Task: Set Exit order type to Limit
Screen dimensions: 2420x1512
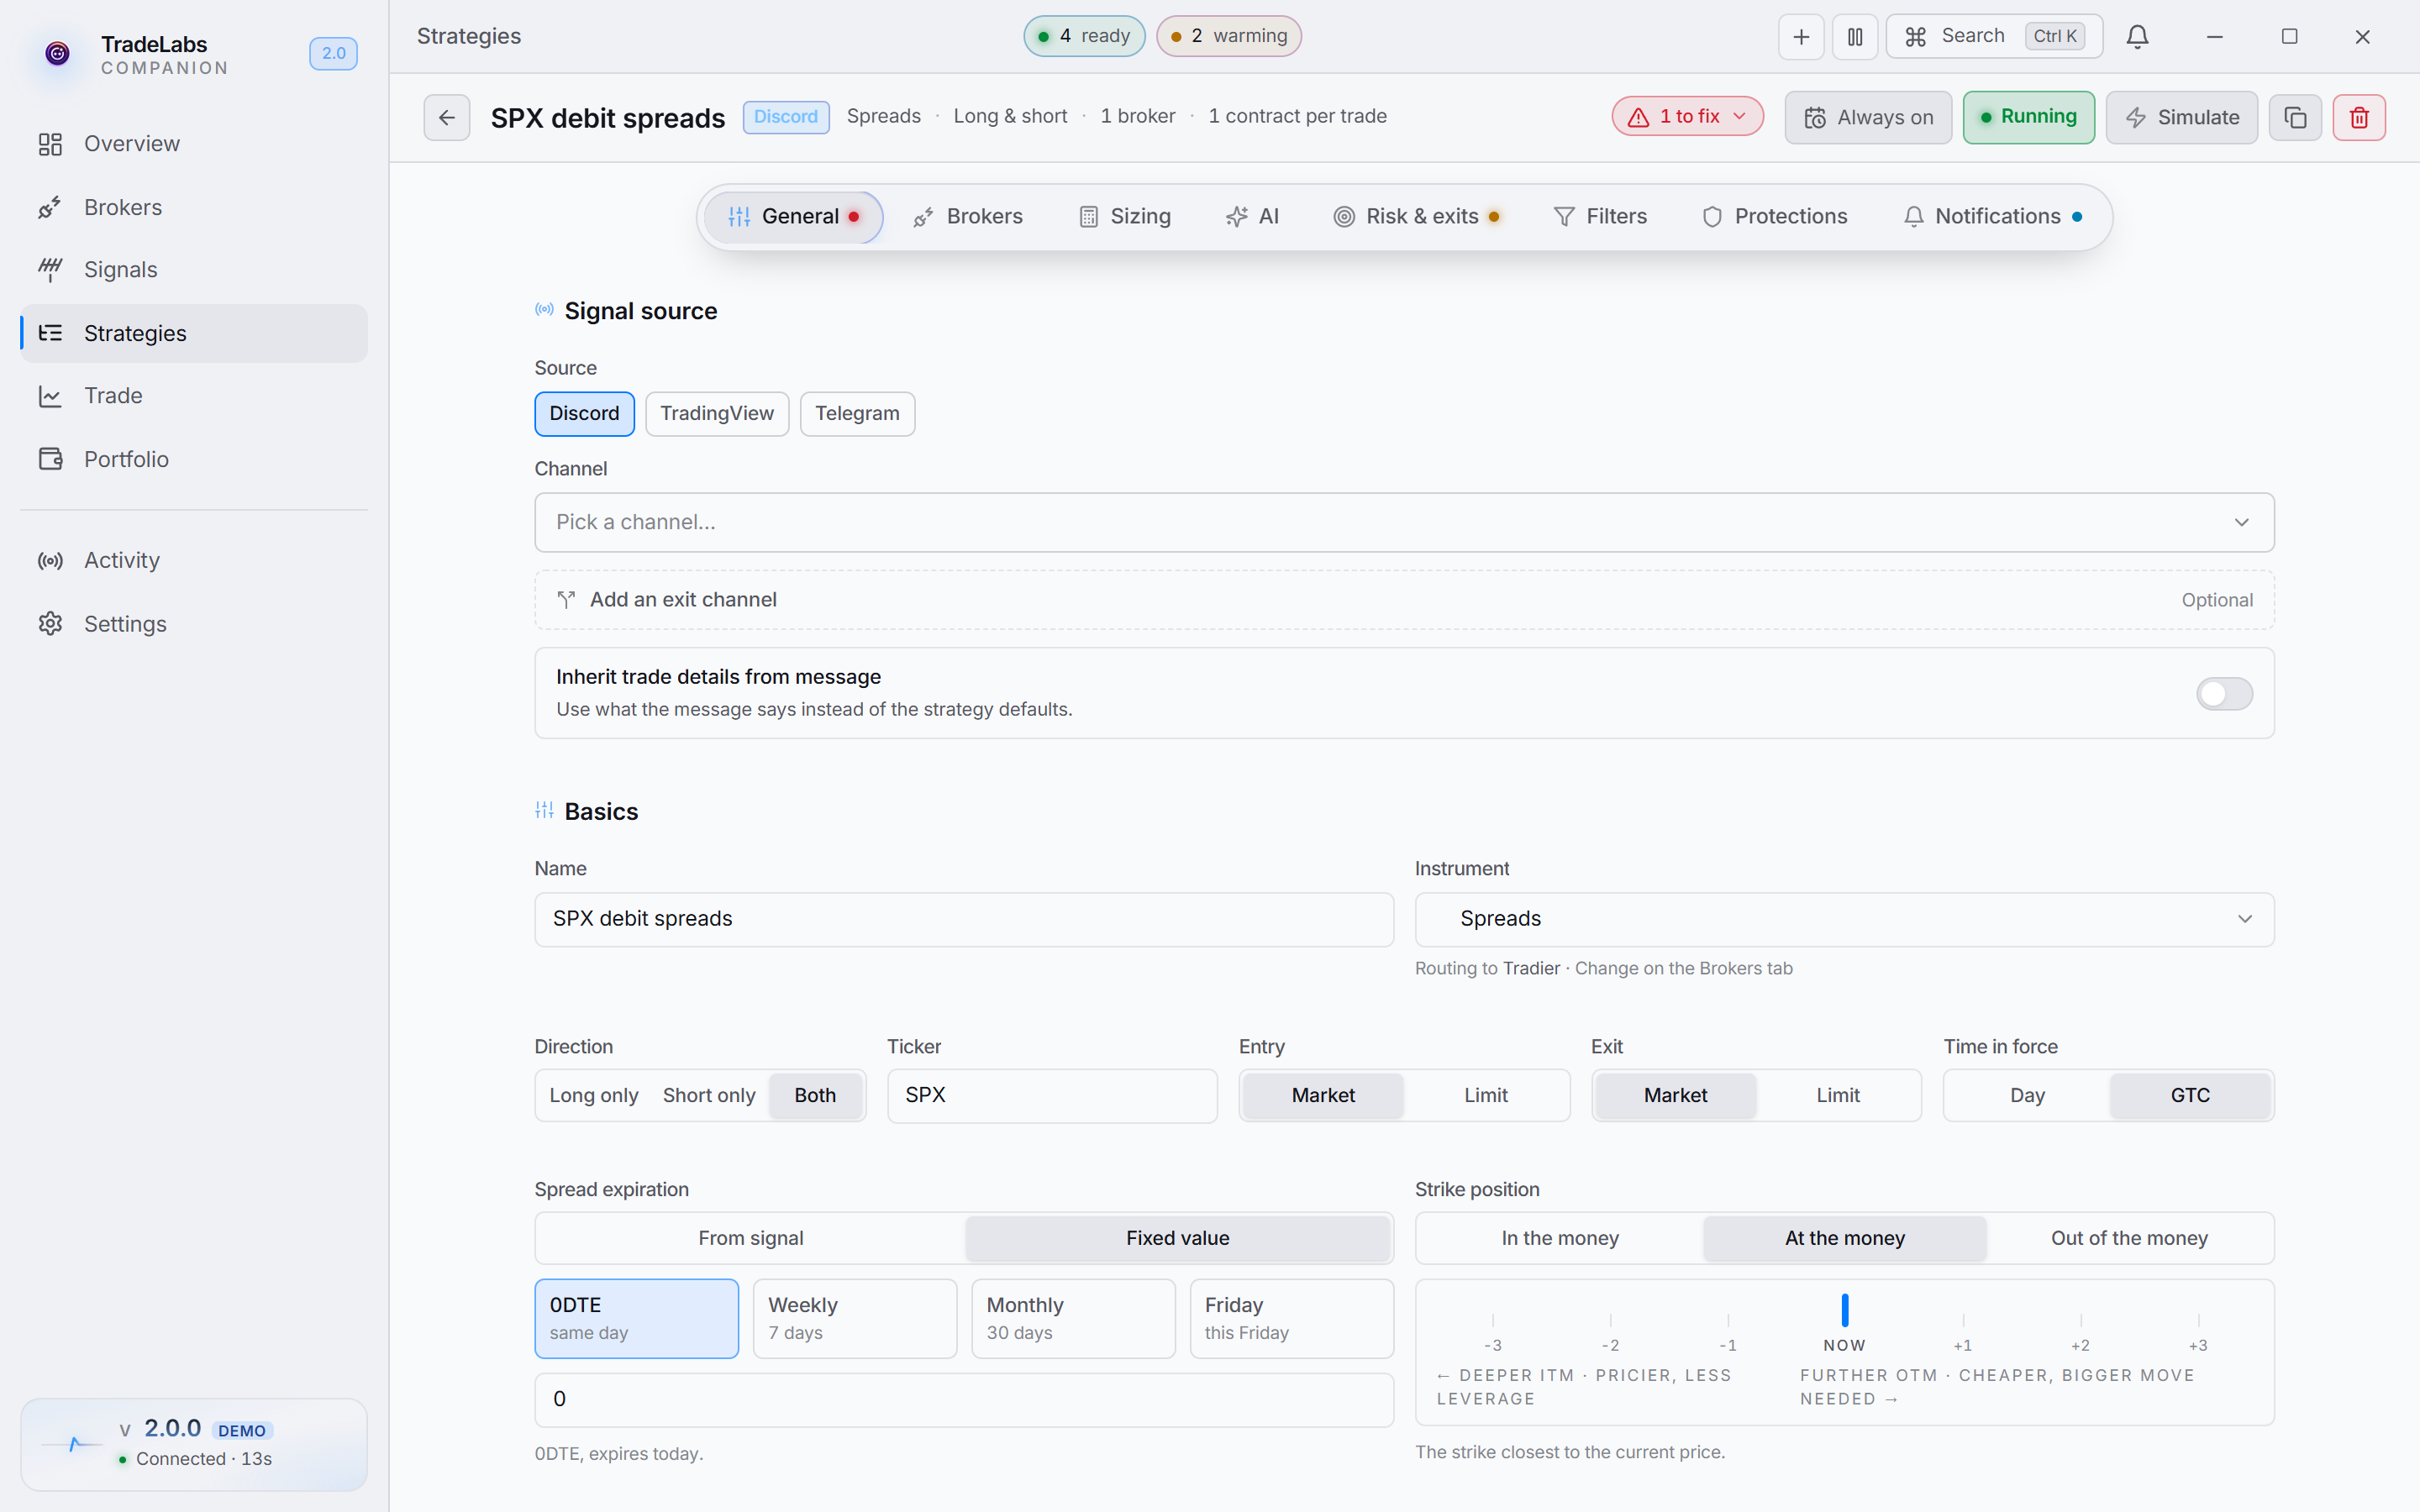Action: click(x=1838, y=1096)
